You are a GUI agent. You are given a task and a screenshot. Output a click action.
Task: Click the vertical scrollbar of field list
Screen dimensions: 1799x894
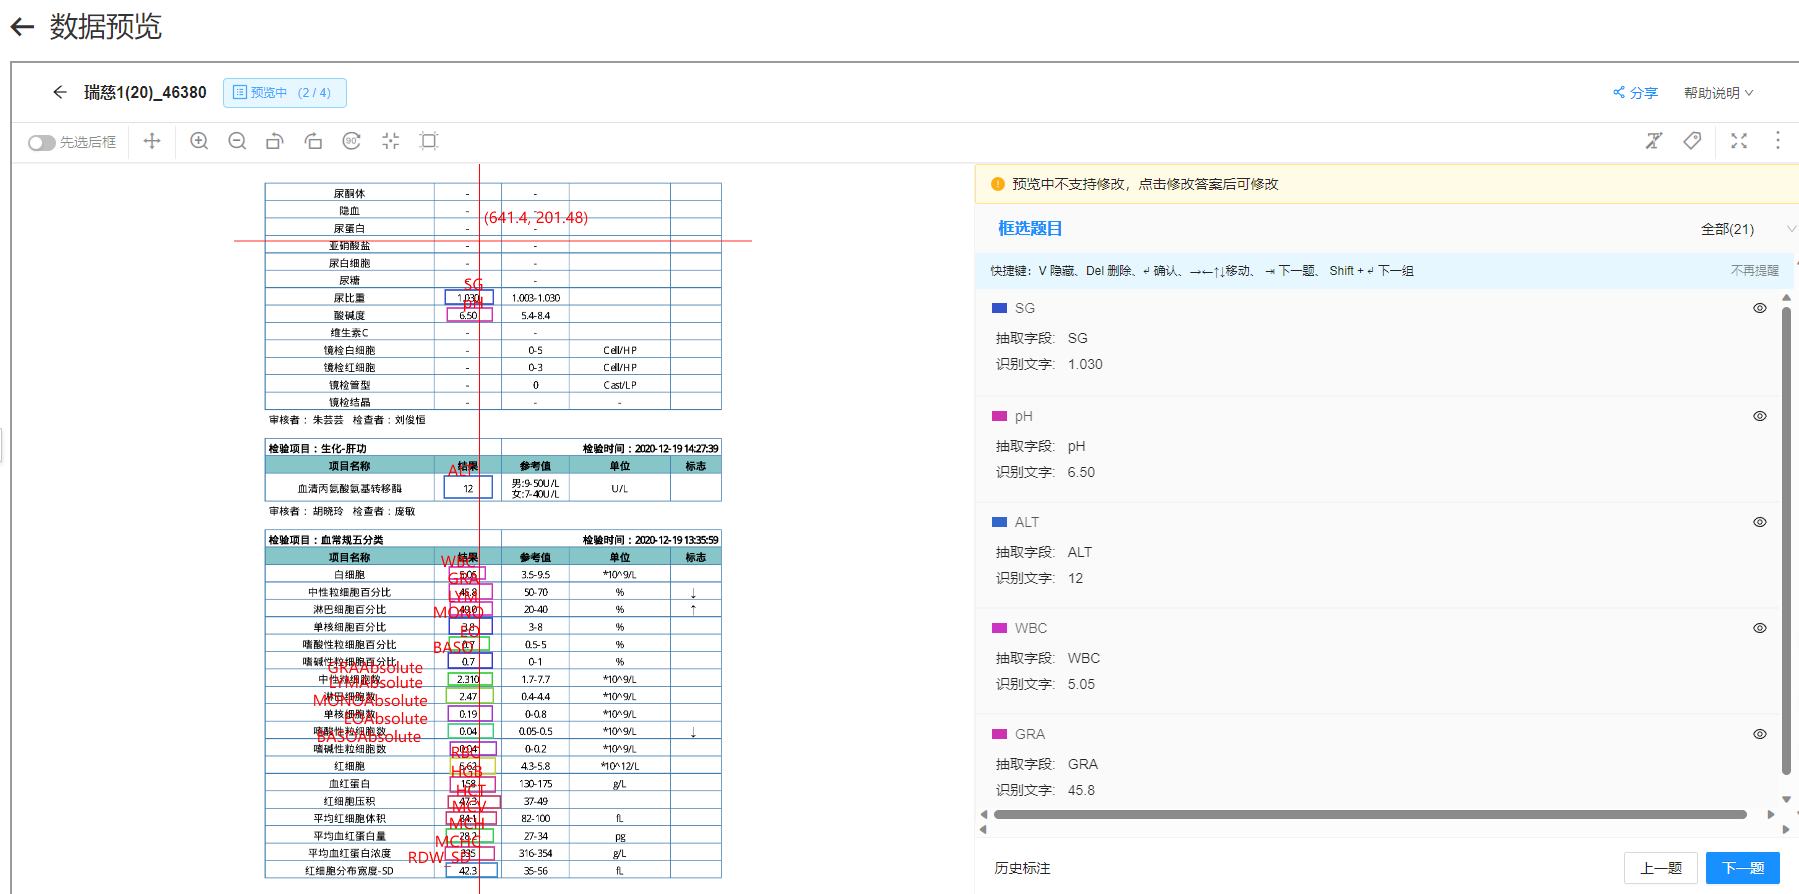1786,540
